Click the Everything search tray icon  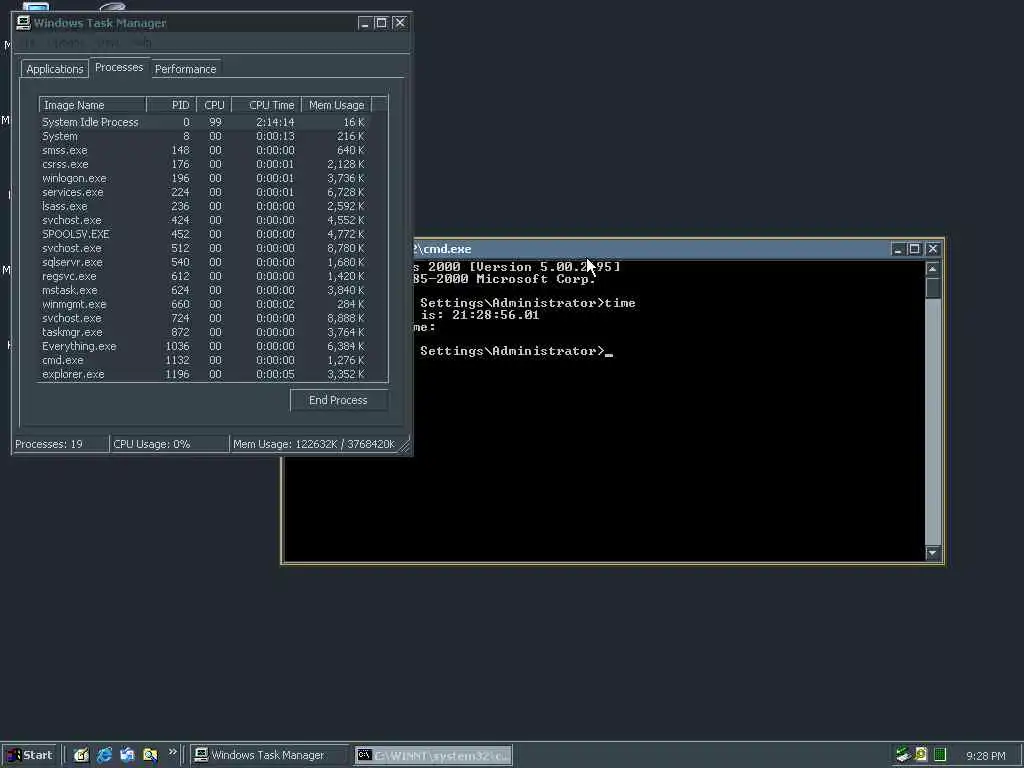tap(921, 755)
